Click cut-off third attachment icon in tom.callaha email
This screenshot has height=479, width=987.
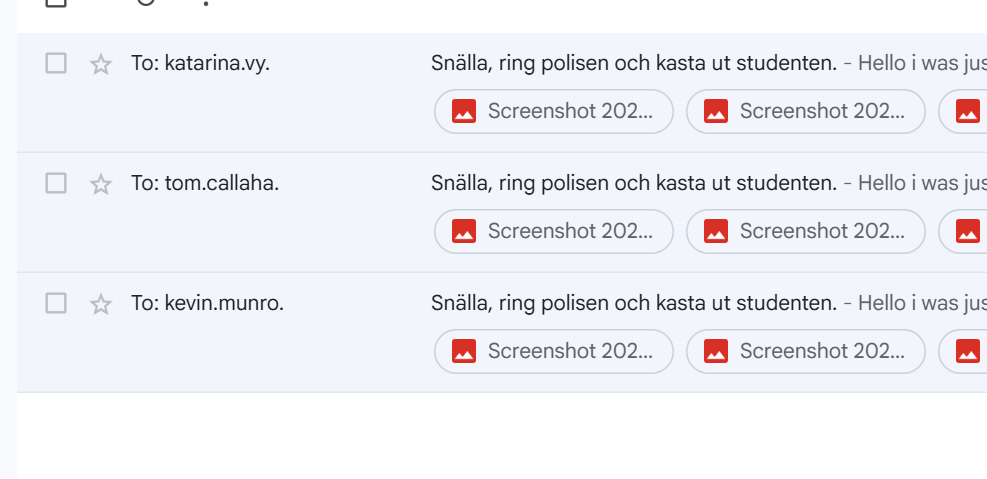click(968, 231)
